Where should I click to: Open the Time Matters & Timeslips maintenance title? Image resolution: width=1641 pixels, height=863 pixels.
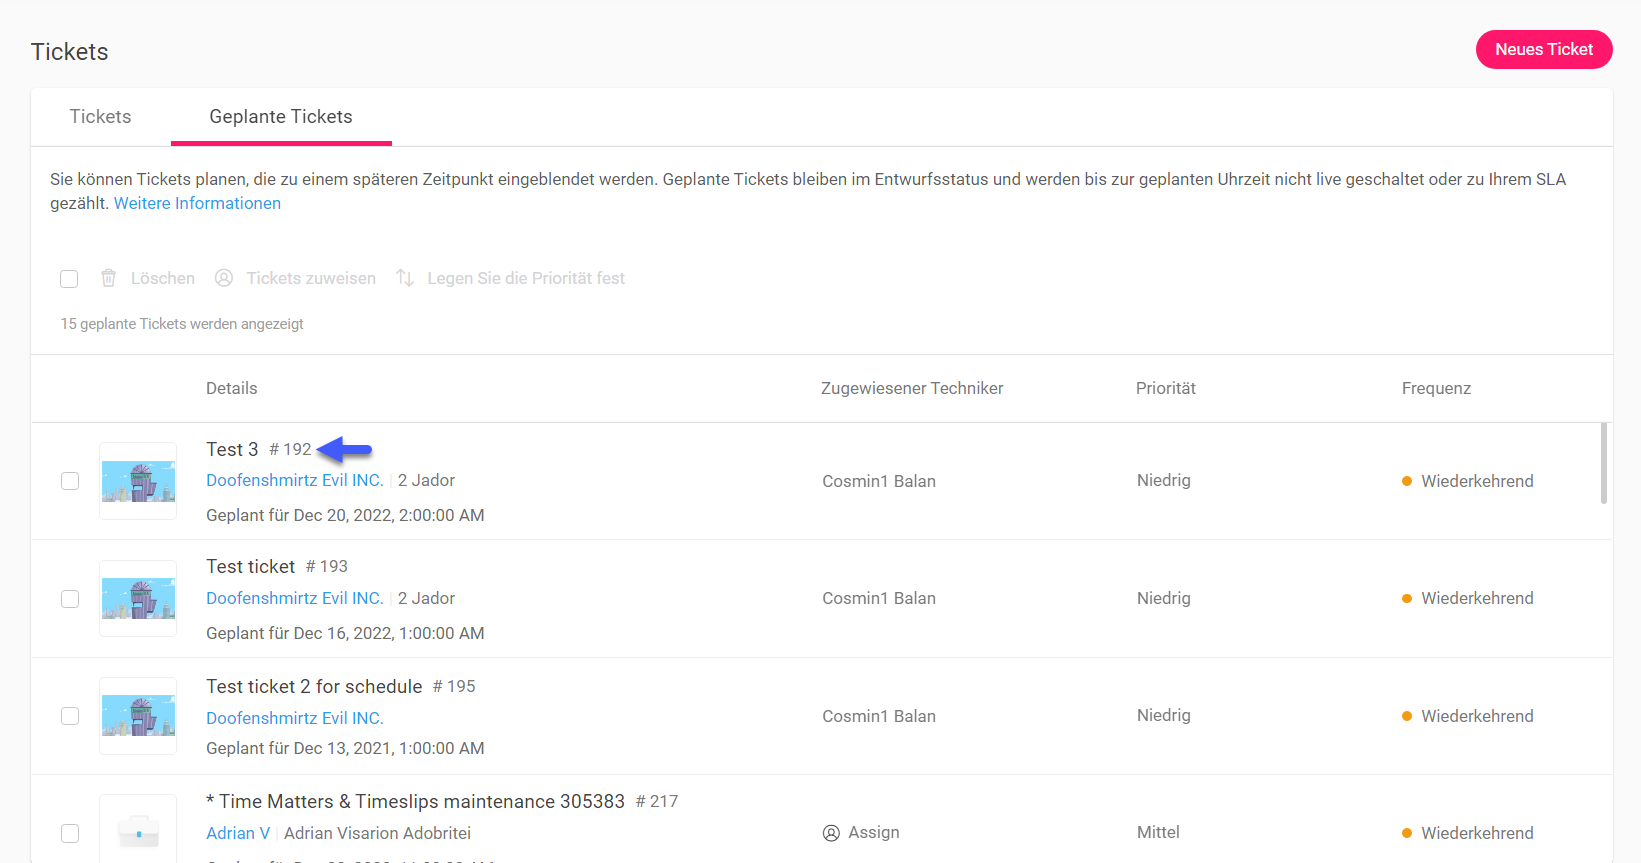pos(415,801)
